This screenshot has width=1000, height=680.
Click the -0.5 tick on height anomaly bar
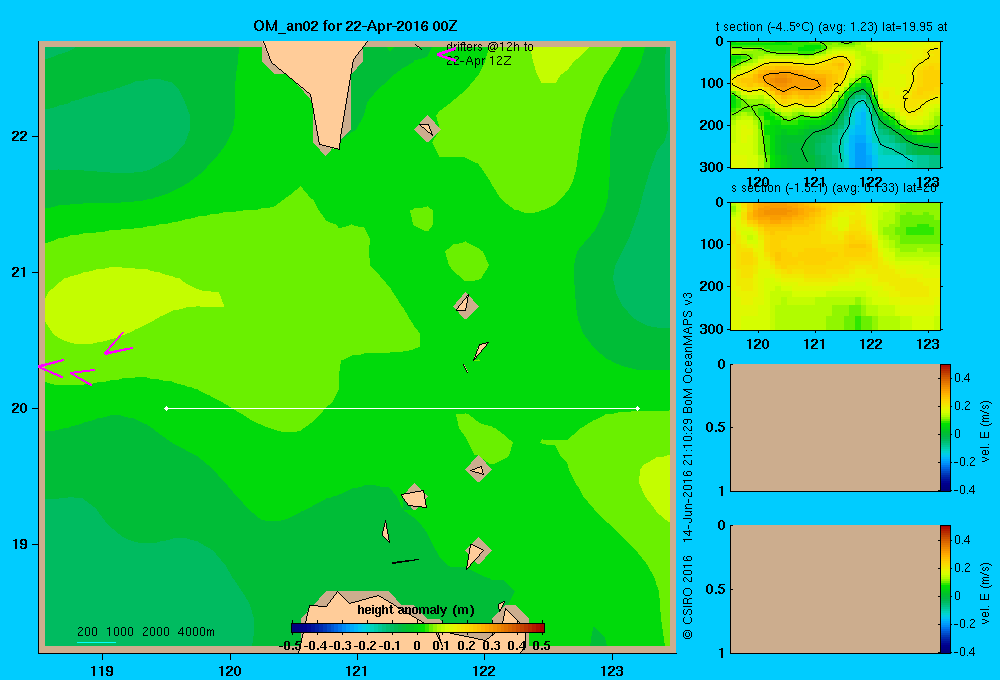point(290,646)
